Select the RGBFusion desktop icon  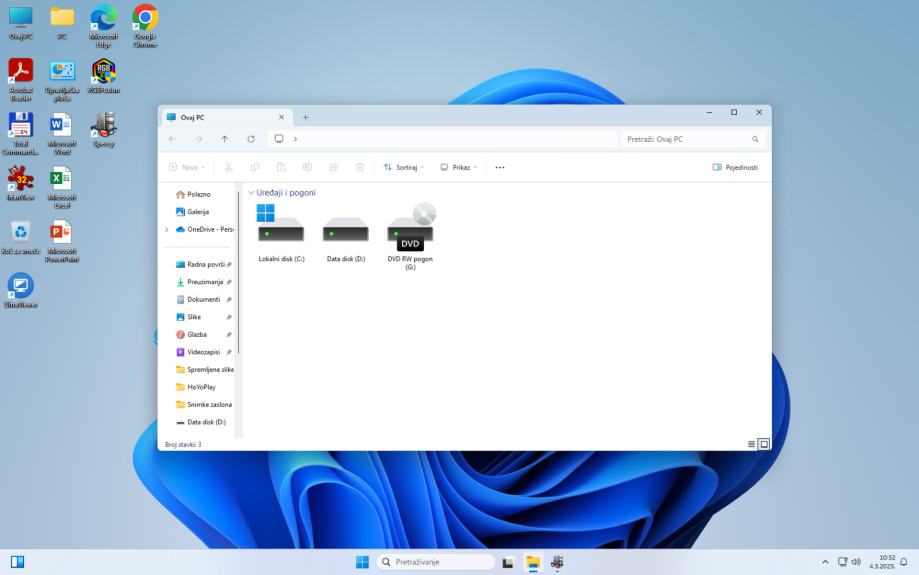coord(104,76)
